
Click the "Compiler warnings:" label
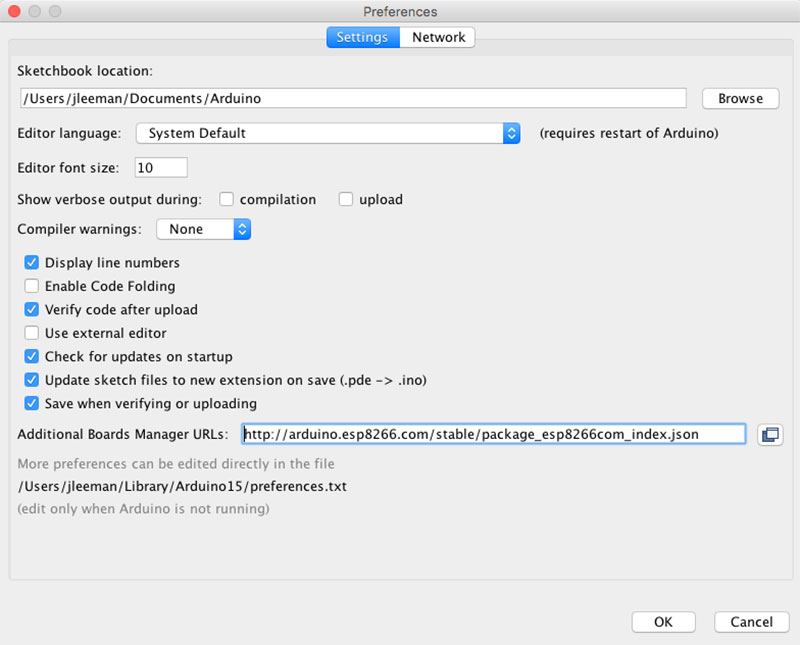[x=79, y=229]
